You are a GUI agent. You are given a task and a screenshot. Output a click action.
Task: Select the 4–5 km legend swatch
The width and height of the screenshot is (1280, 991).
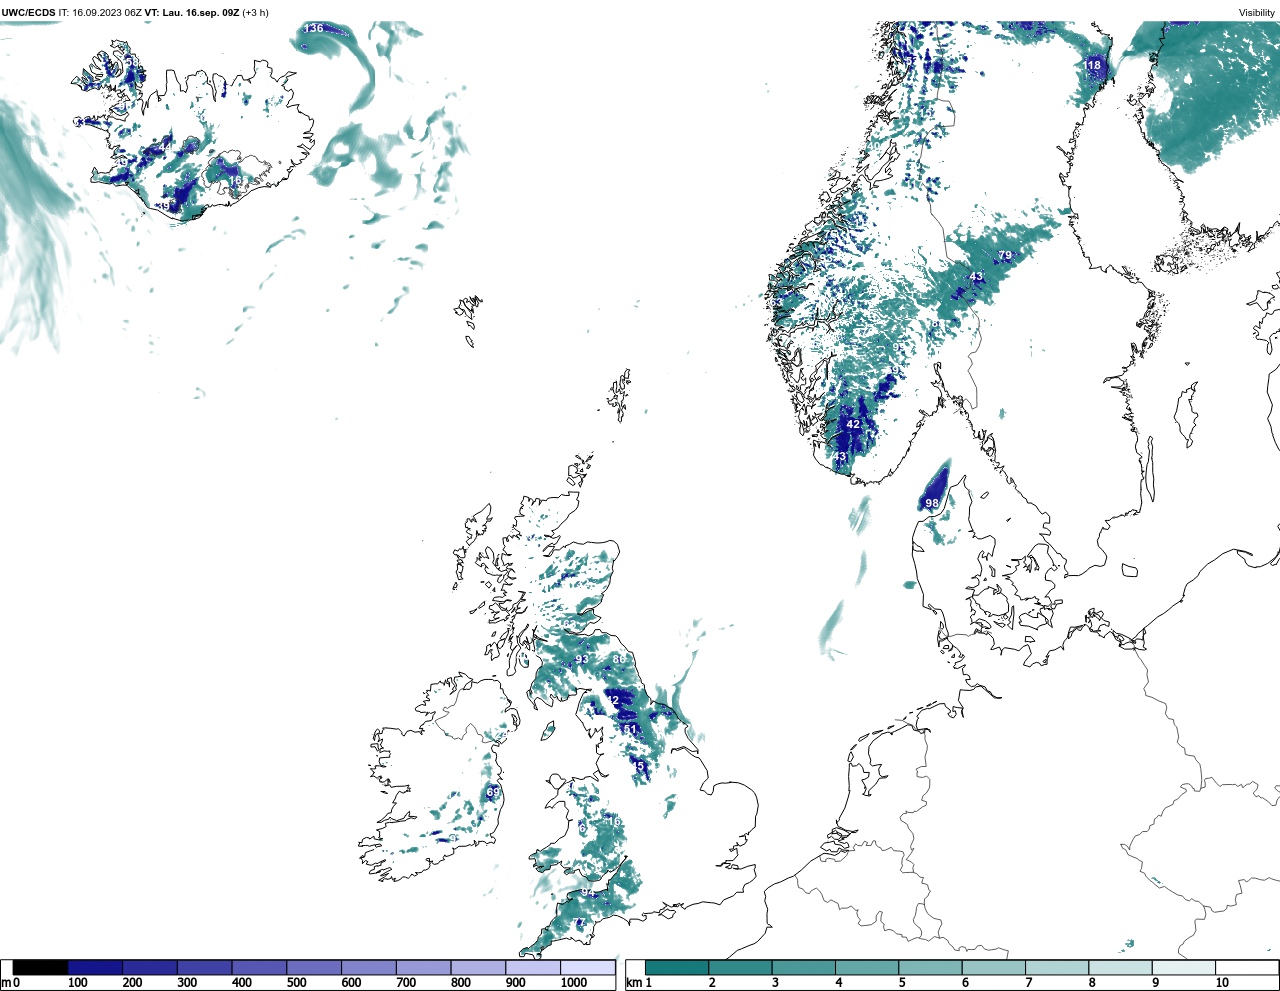[x=867, y=968]
